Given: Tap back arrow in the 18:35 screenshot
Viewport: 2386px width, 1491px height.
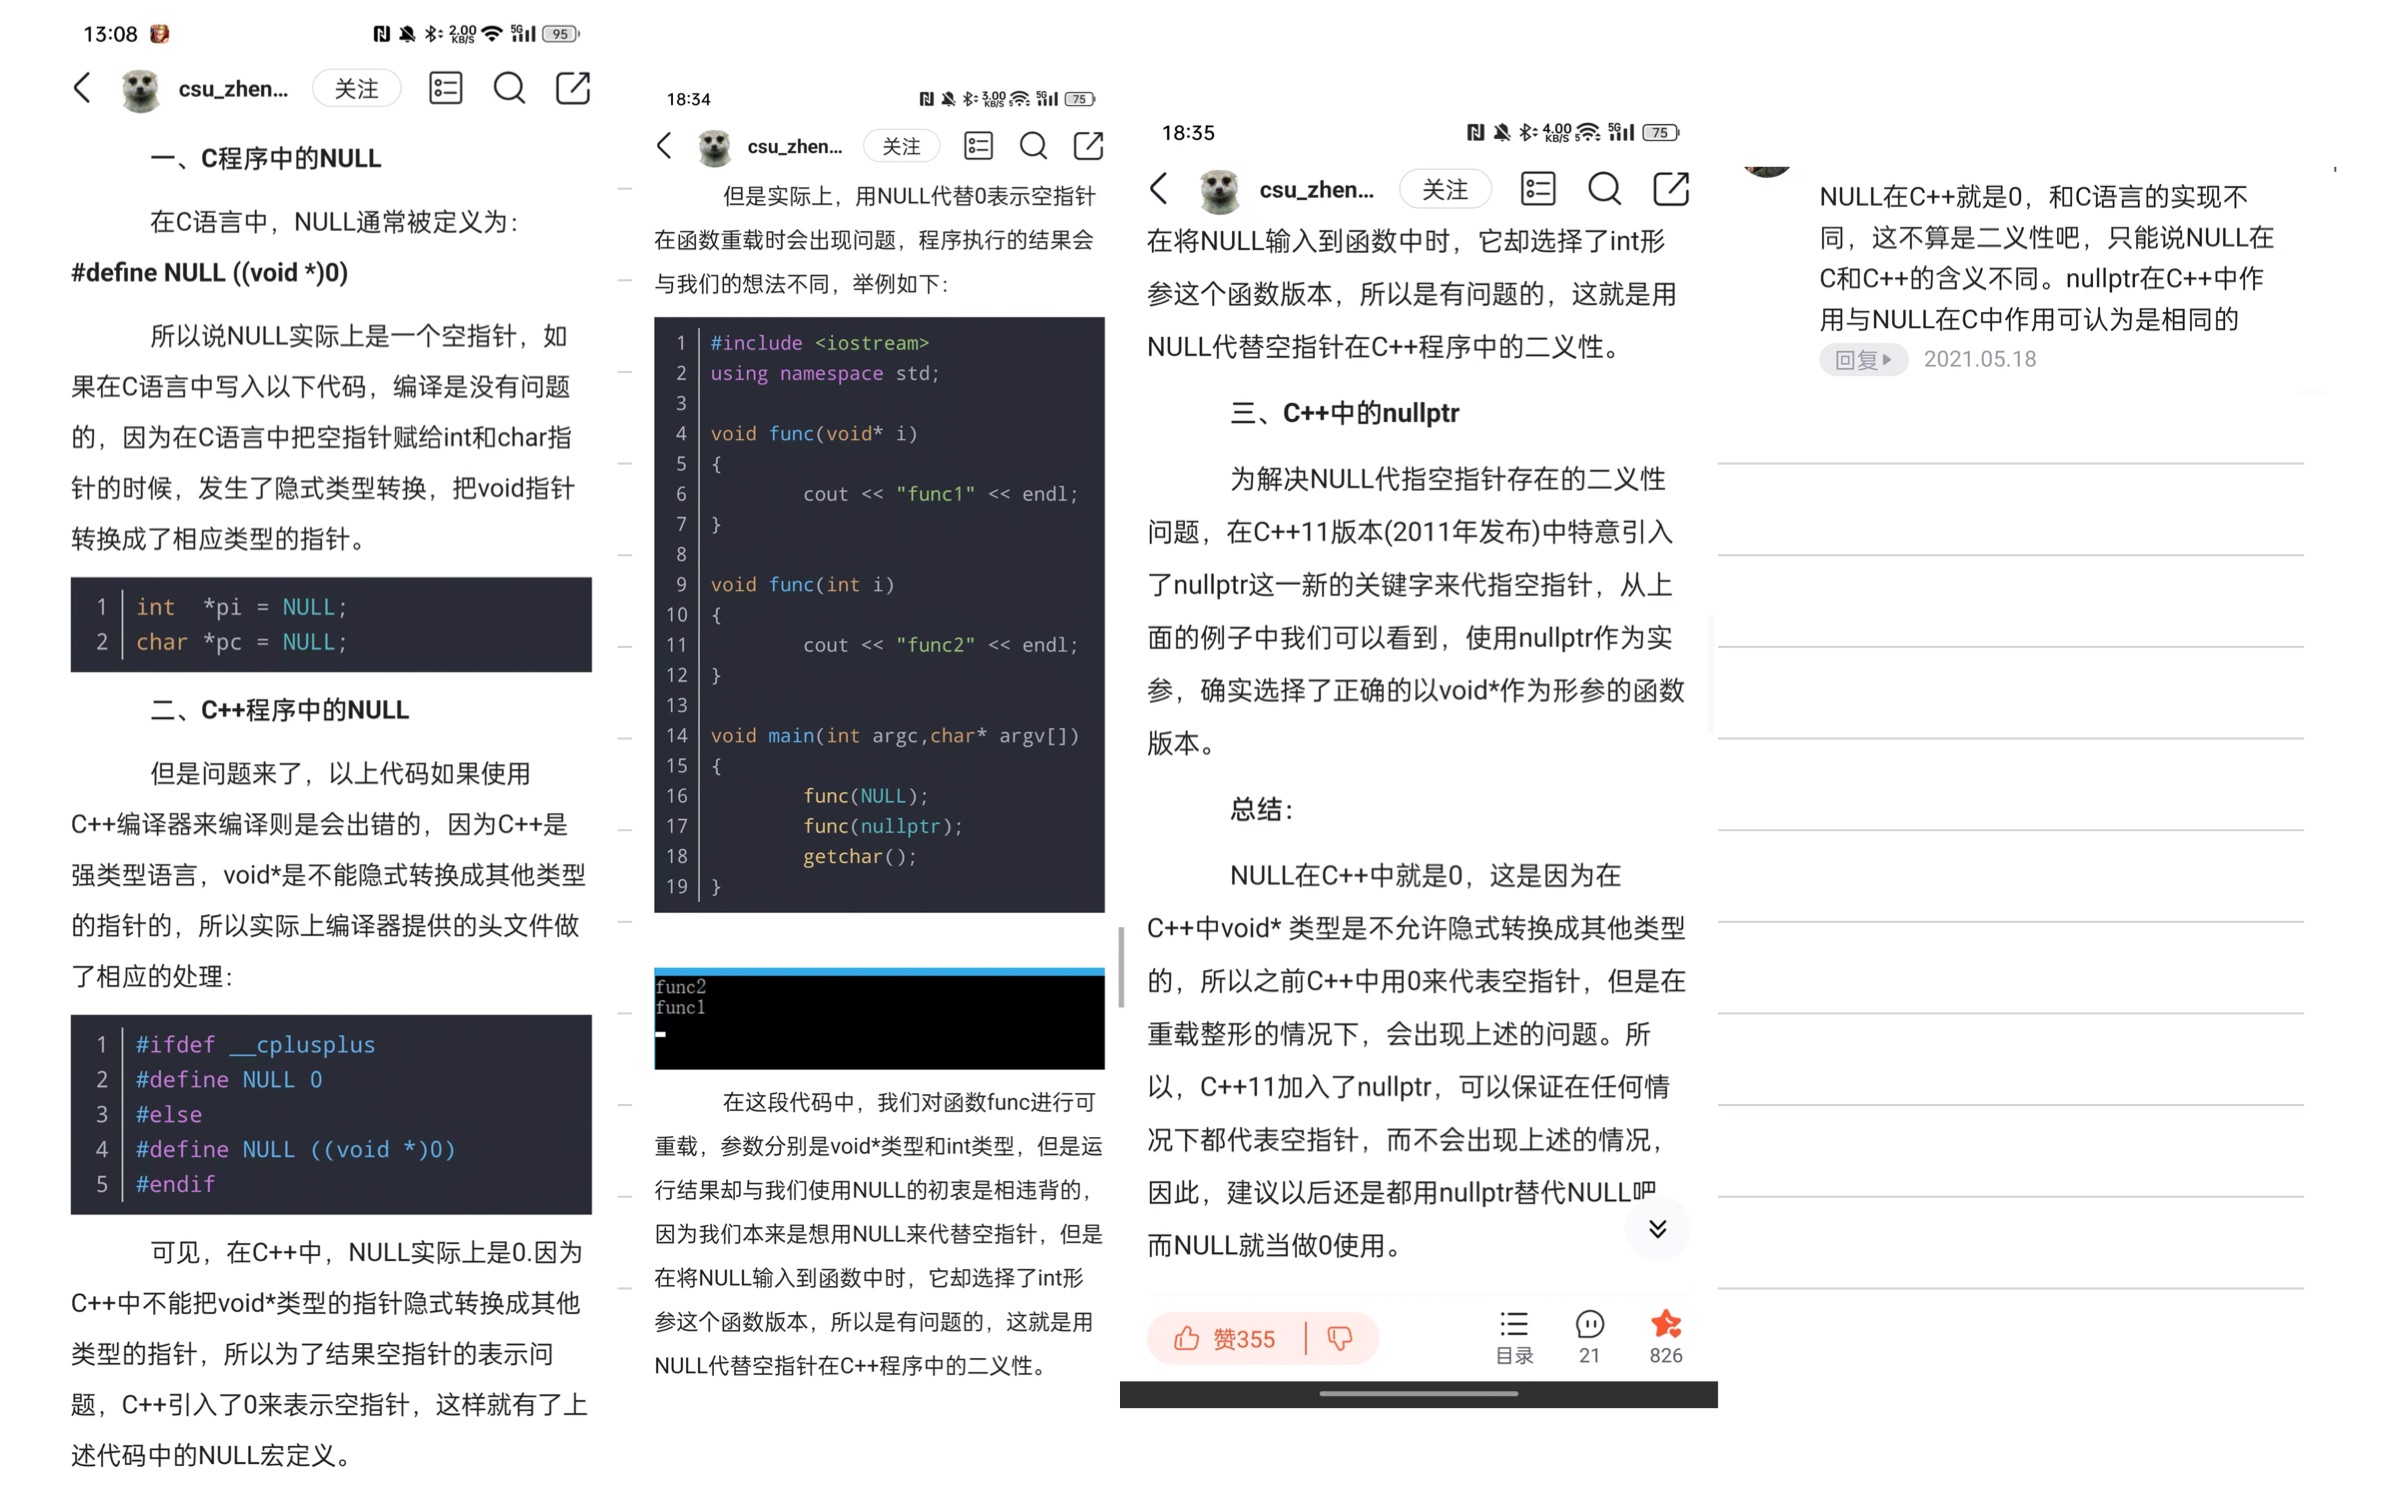Looking at the screenshot, I should point(1160,188).
